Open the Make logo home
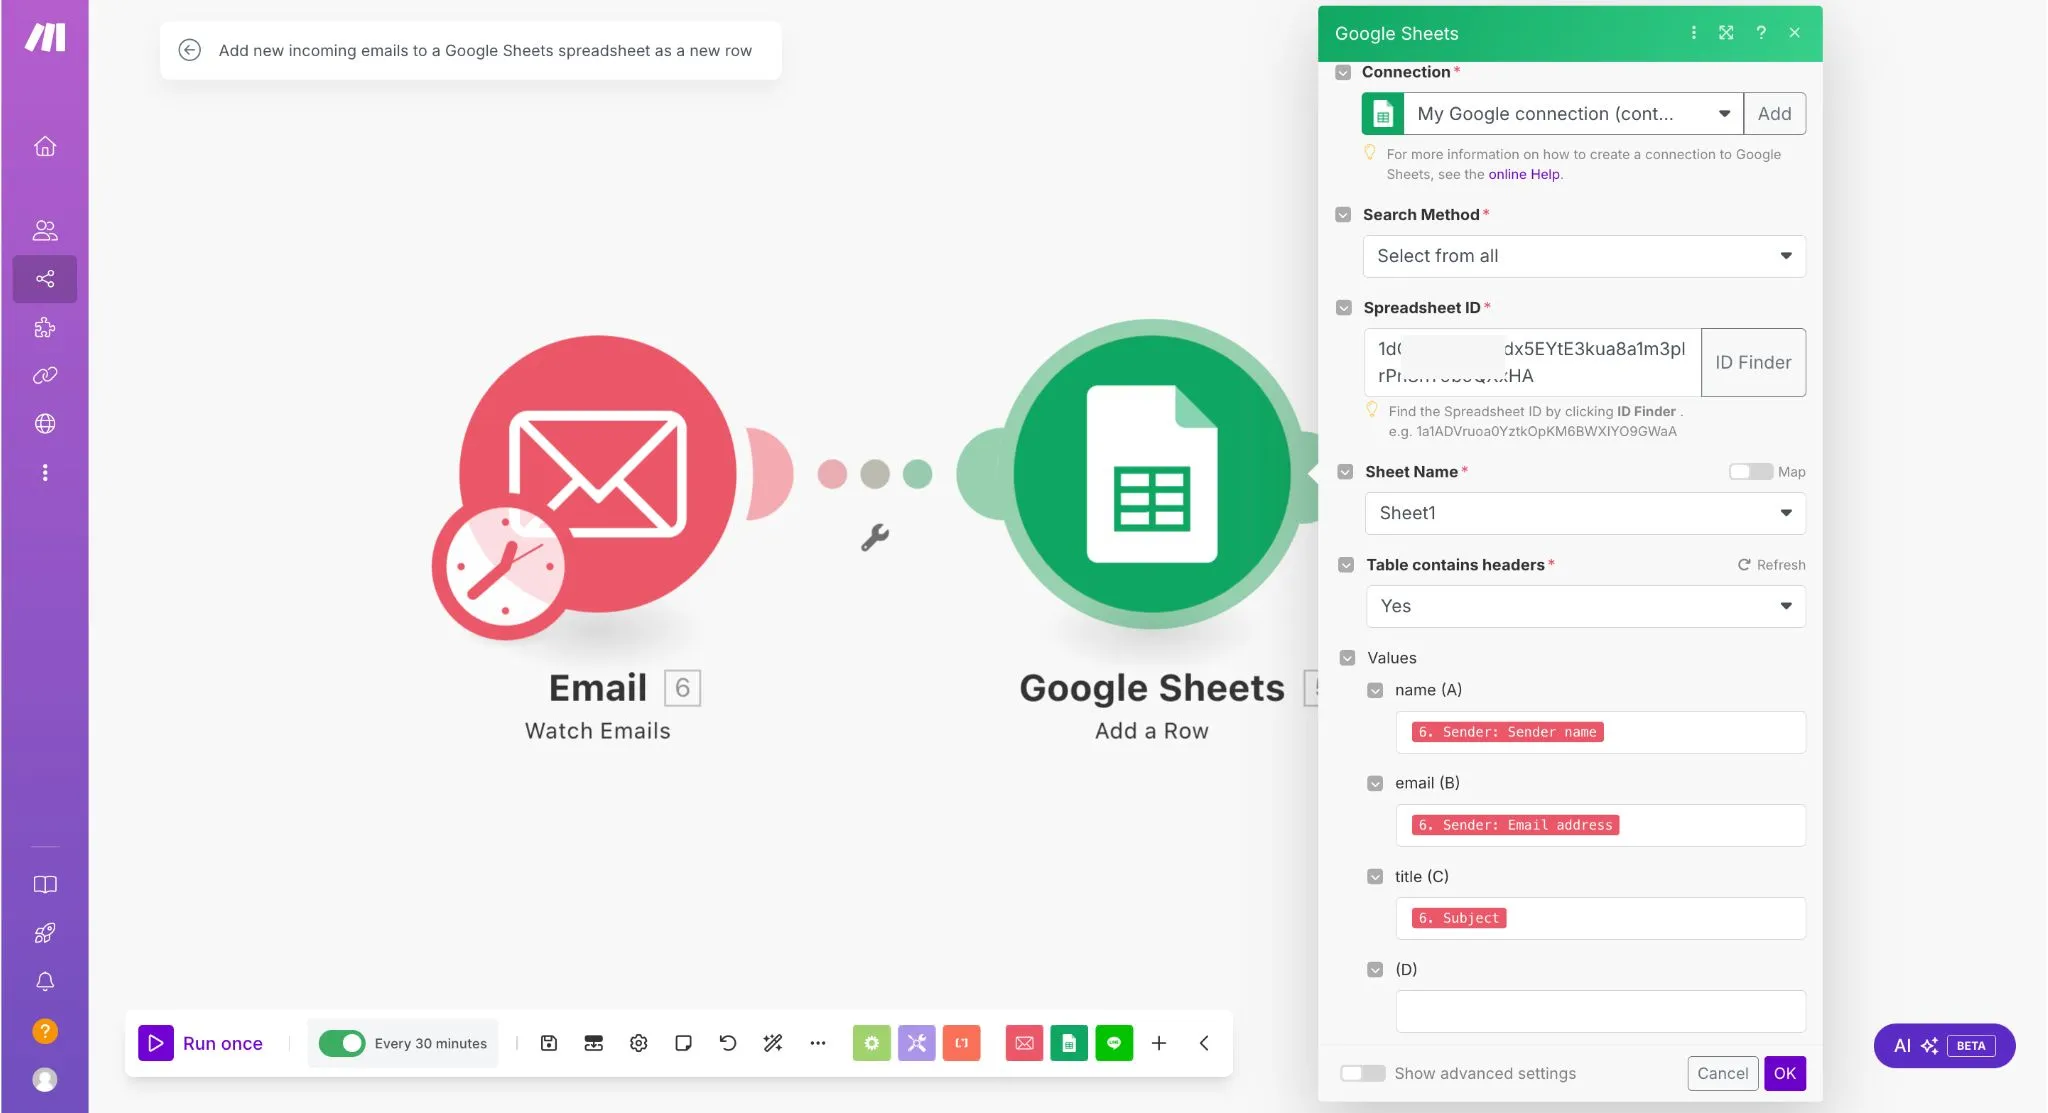The width and height of the screenshot is (2048, 1113). pos(45,38)
